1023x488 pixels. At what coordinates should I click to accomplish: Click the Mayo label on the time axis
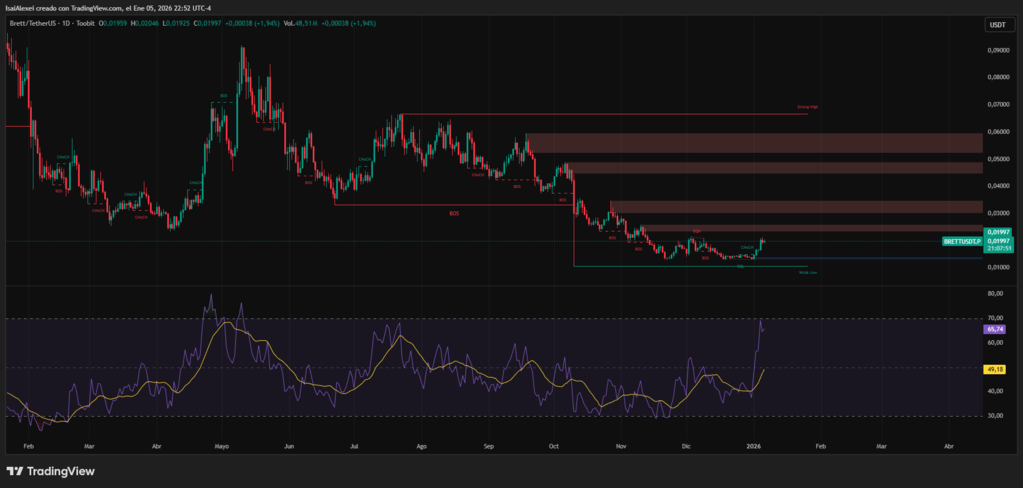pos(221,447)
